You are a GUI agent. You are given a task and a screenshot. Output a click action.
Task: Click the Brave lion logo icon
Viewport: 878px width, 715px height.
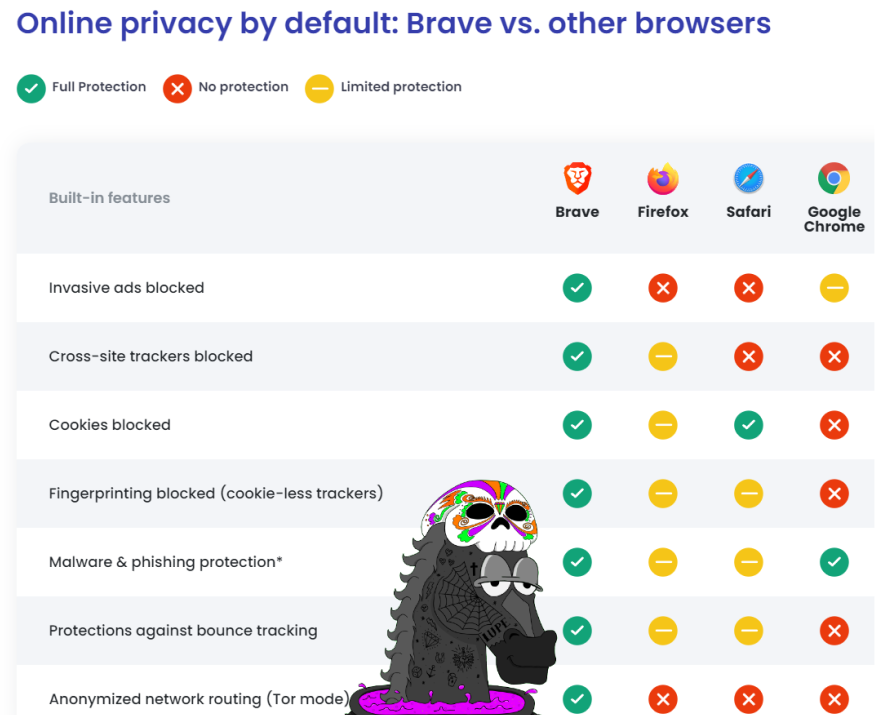coord(577,179)
